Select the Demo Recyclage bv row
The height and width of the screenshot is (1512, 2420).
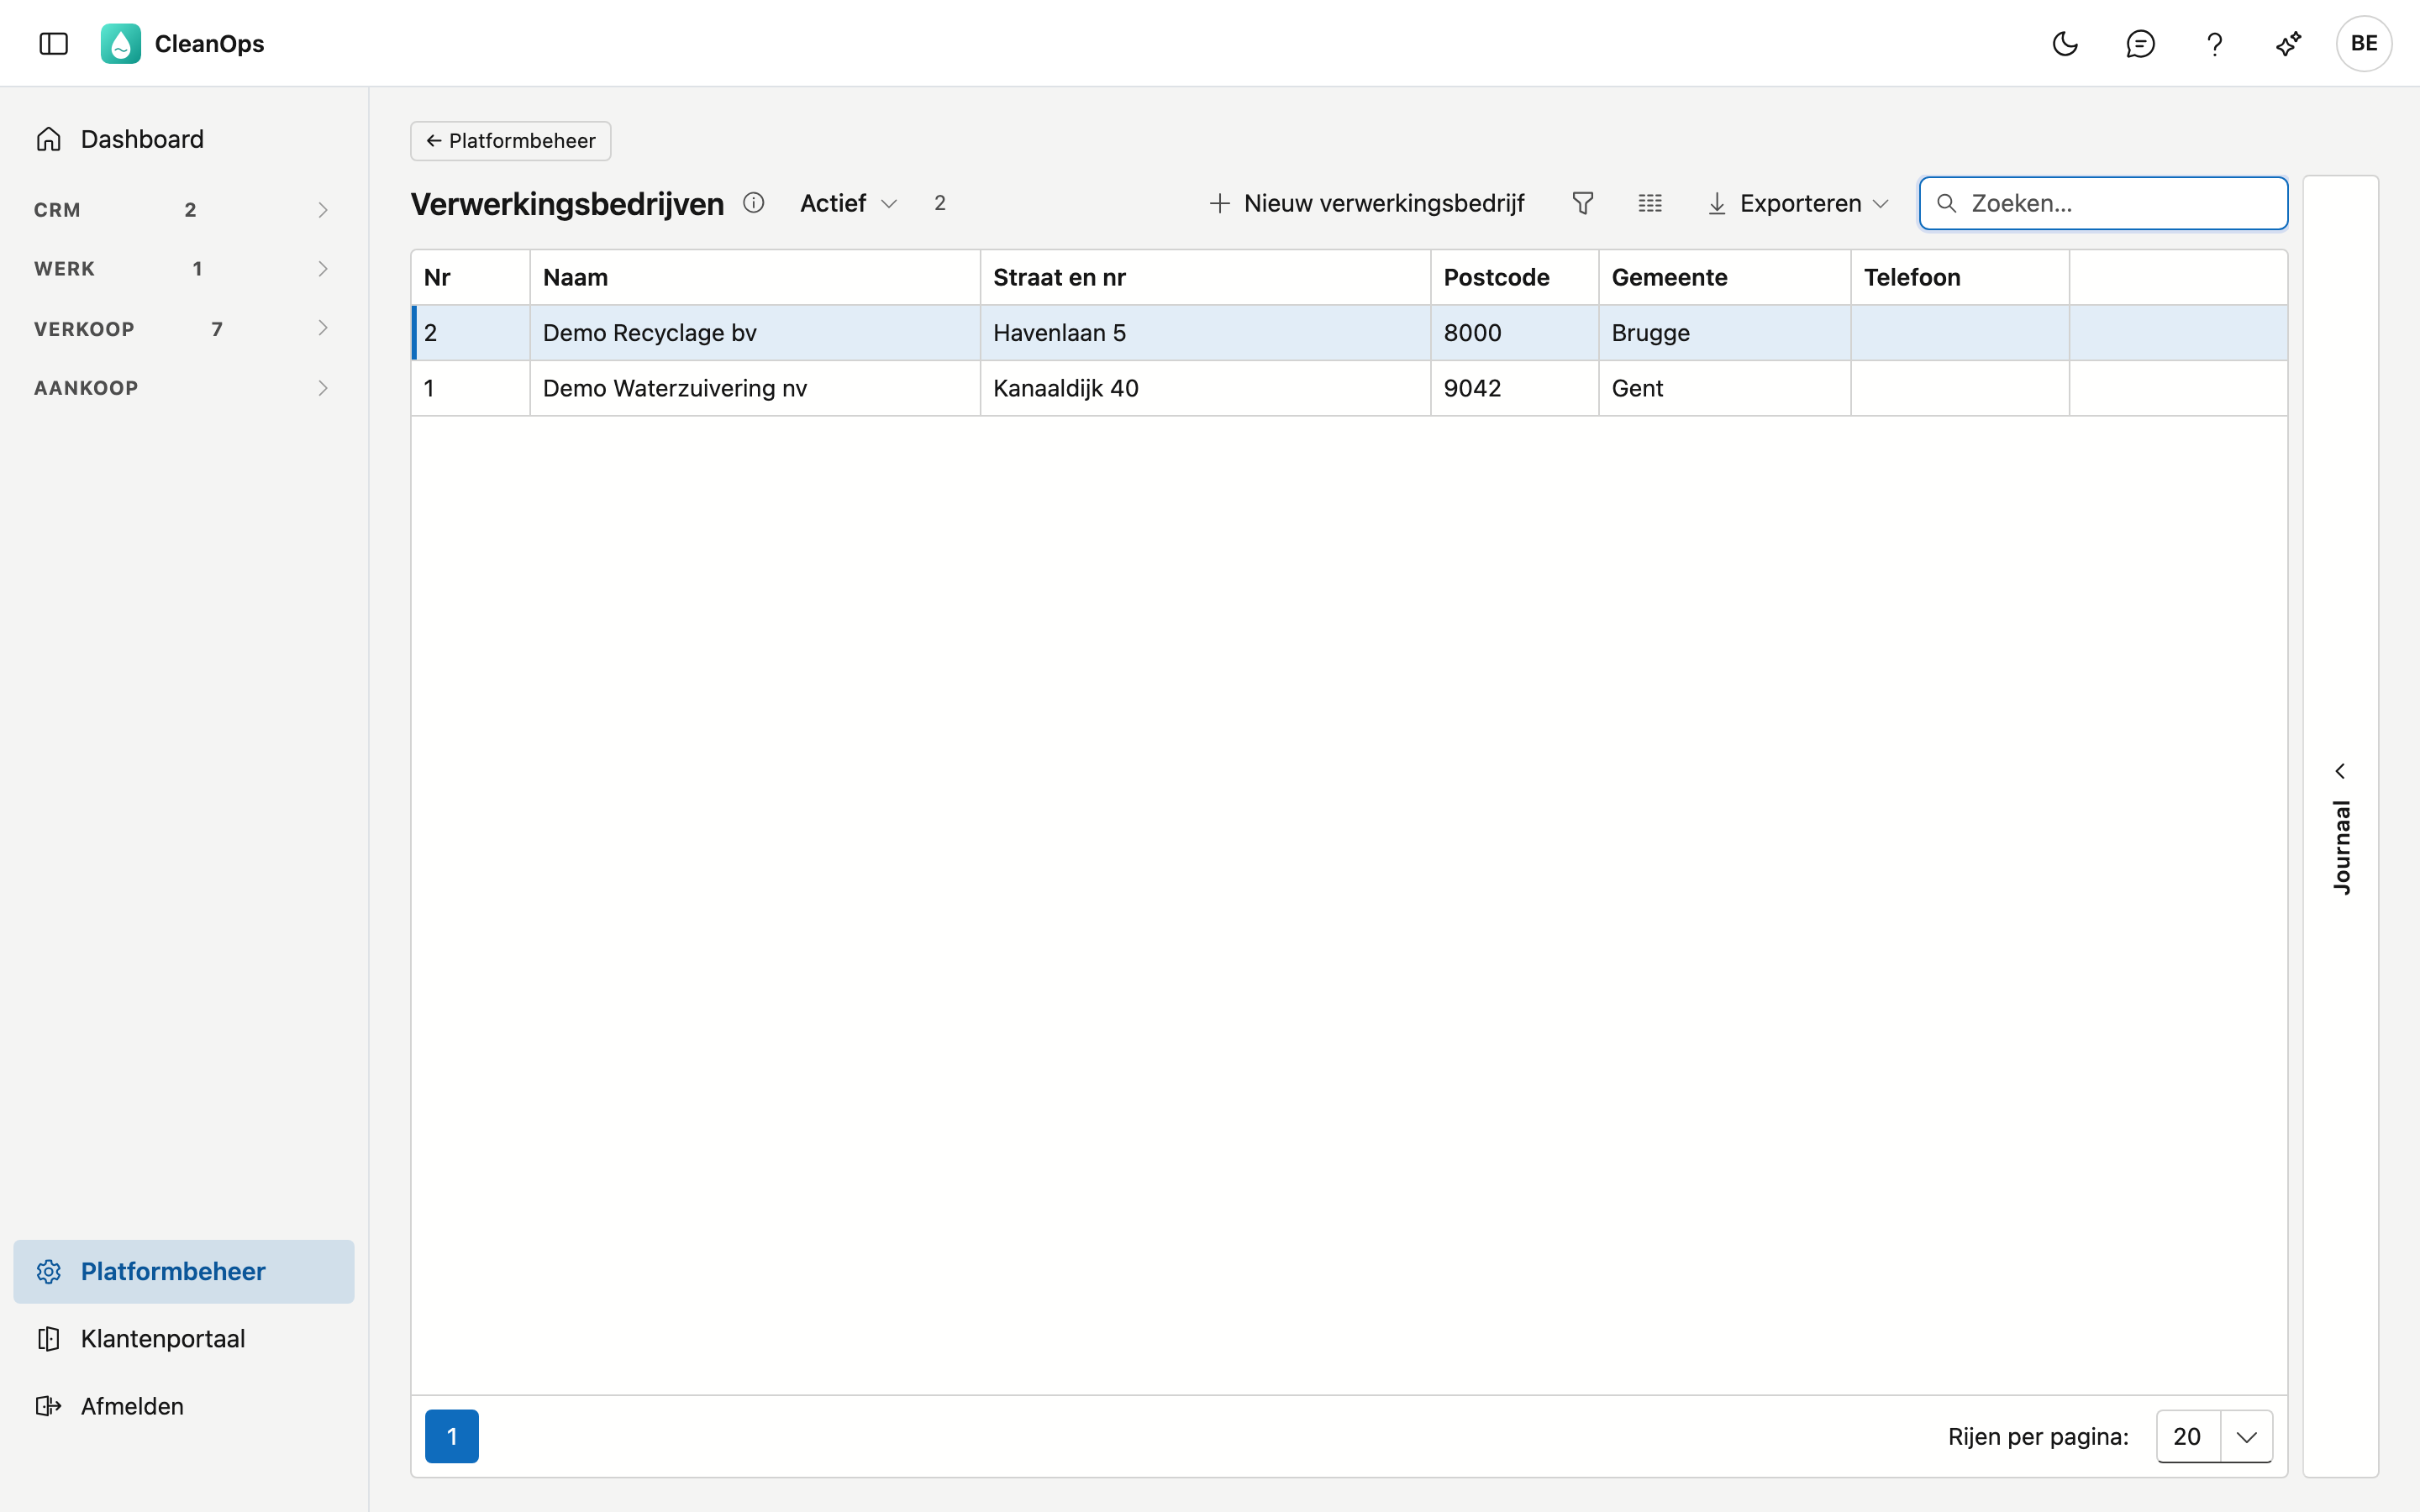(x=1349, y=332)
